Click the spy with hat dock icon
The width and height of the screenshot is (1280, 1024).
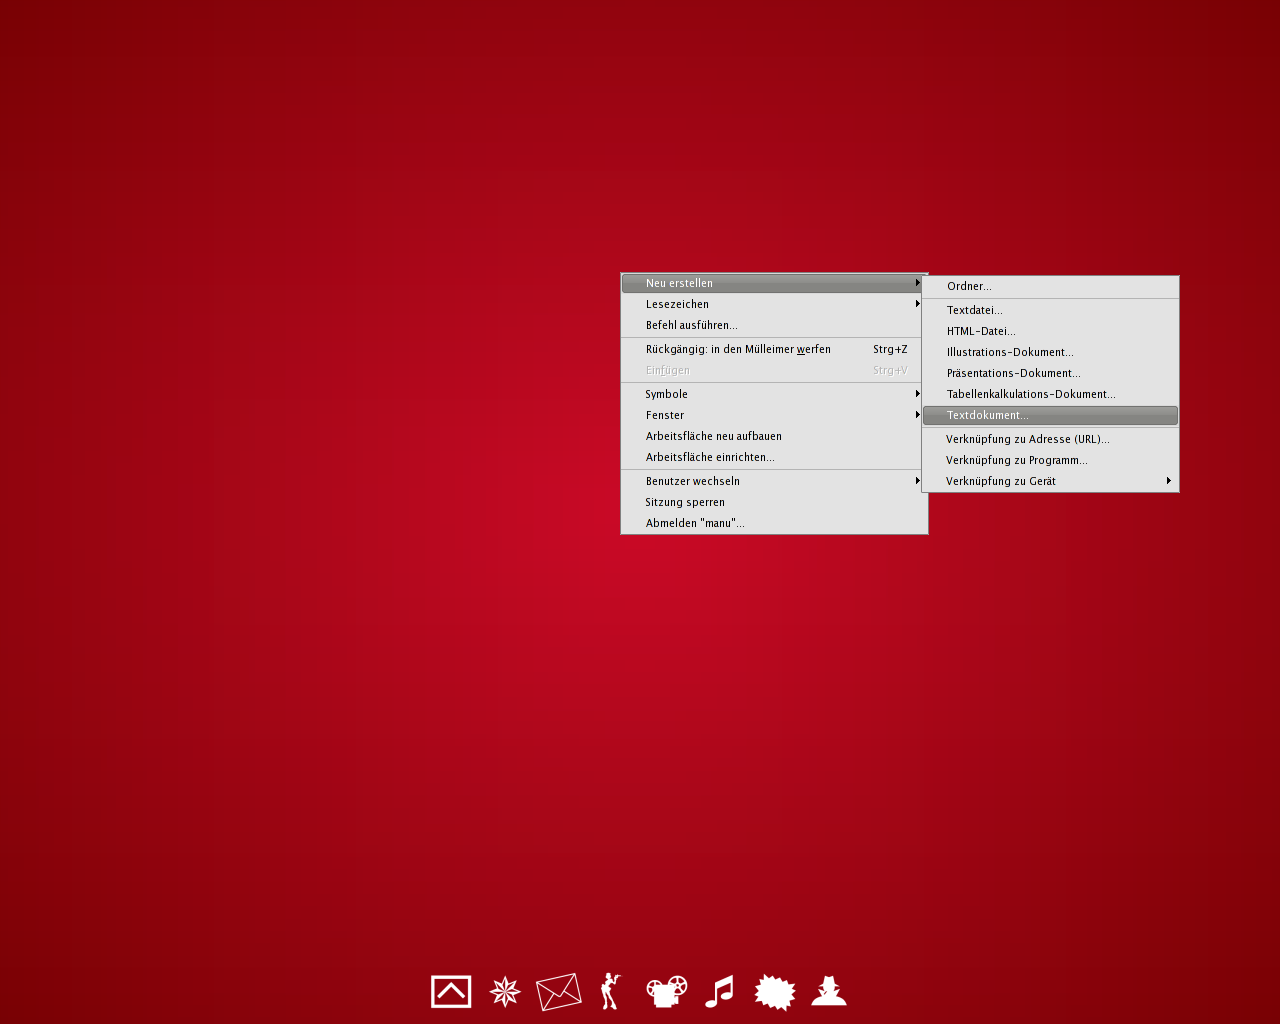(829, 991)
